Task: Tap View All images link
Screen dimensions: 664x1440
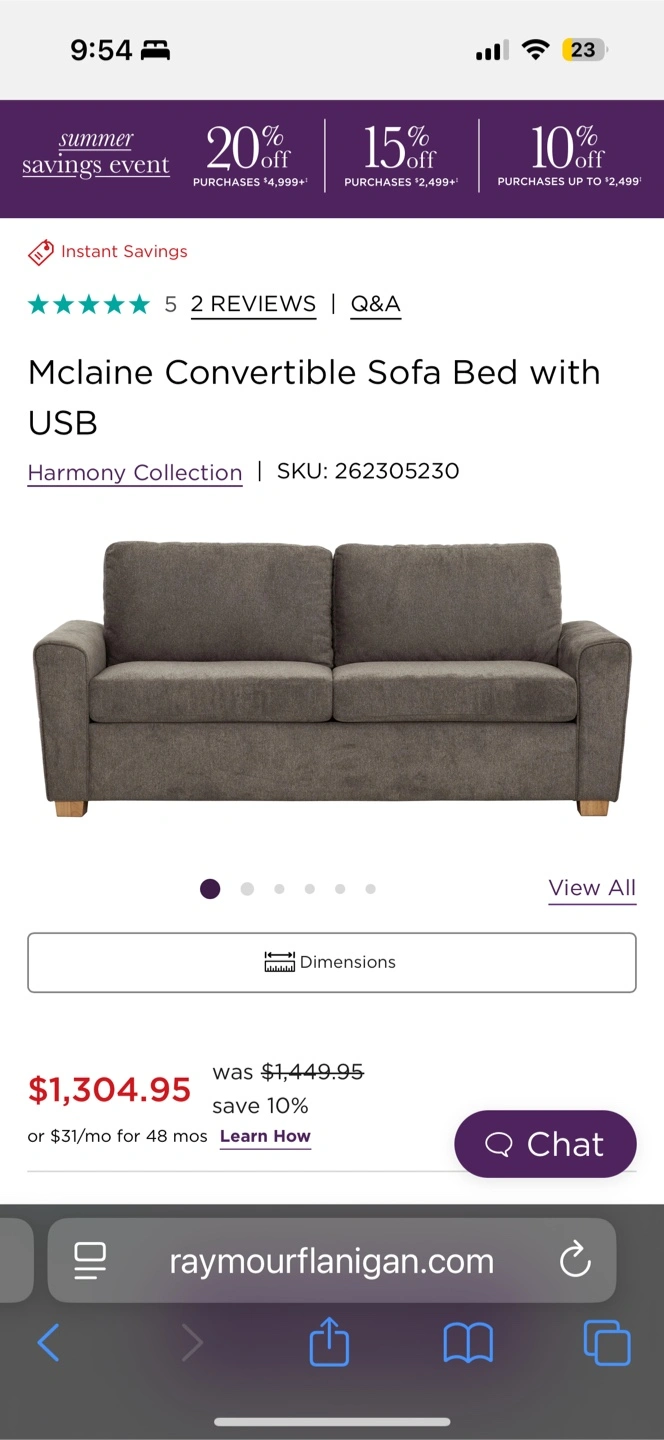Action: (592, 888)
